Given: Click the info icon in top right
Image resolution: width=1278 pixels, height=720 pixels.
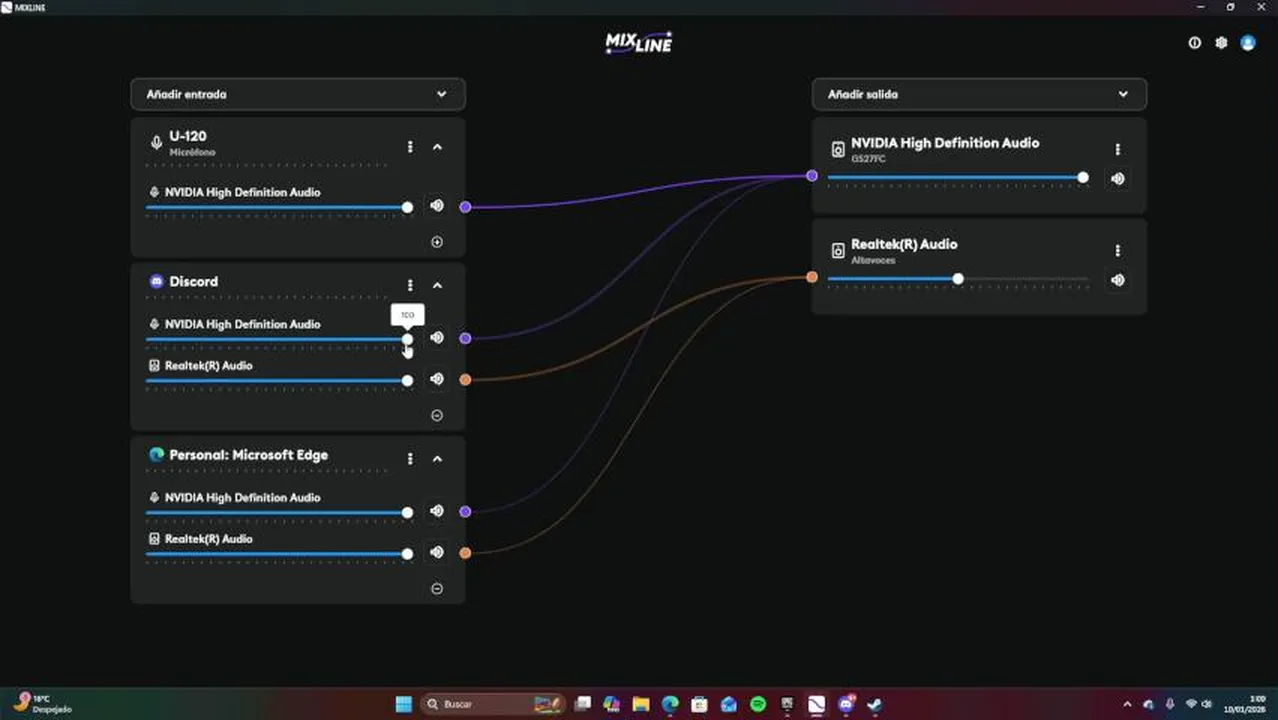Looking at the screenshot, I should 1194,43.
